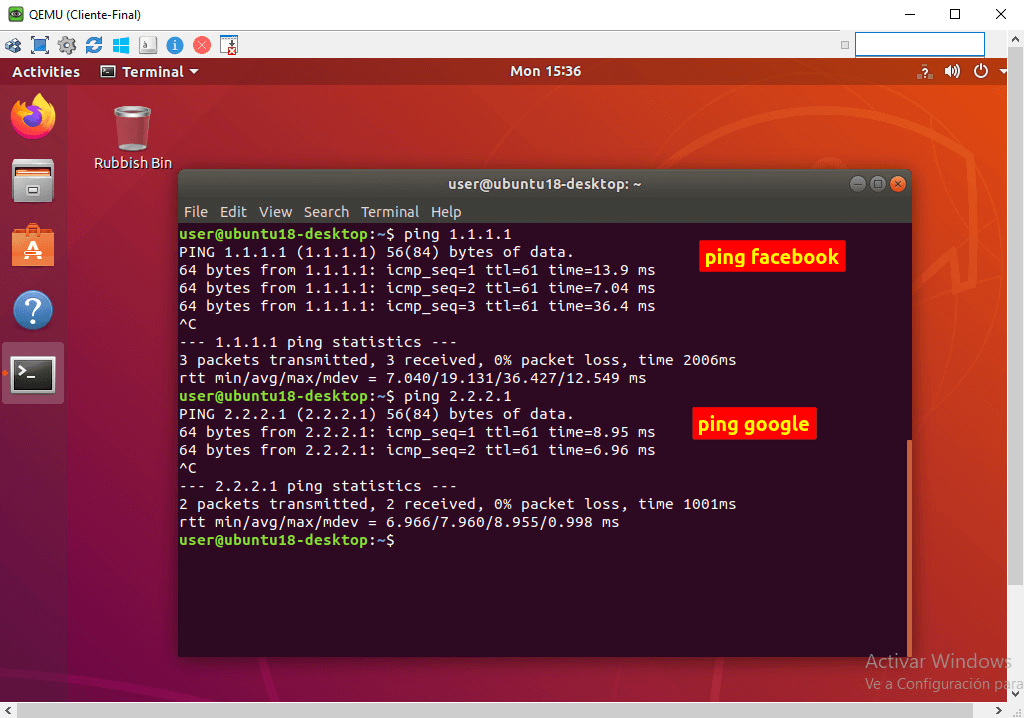Open the Help icon in the dock
Screen dimensions: 1024x718
coord(33,310)
